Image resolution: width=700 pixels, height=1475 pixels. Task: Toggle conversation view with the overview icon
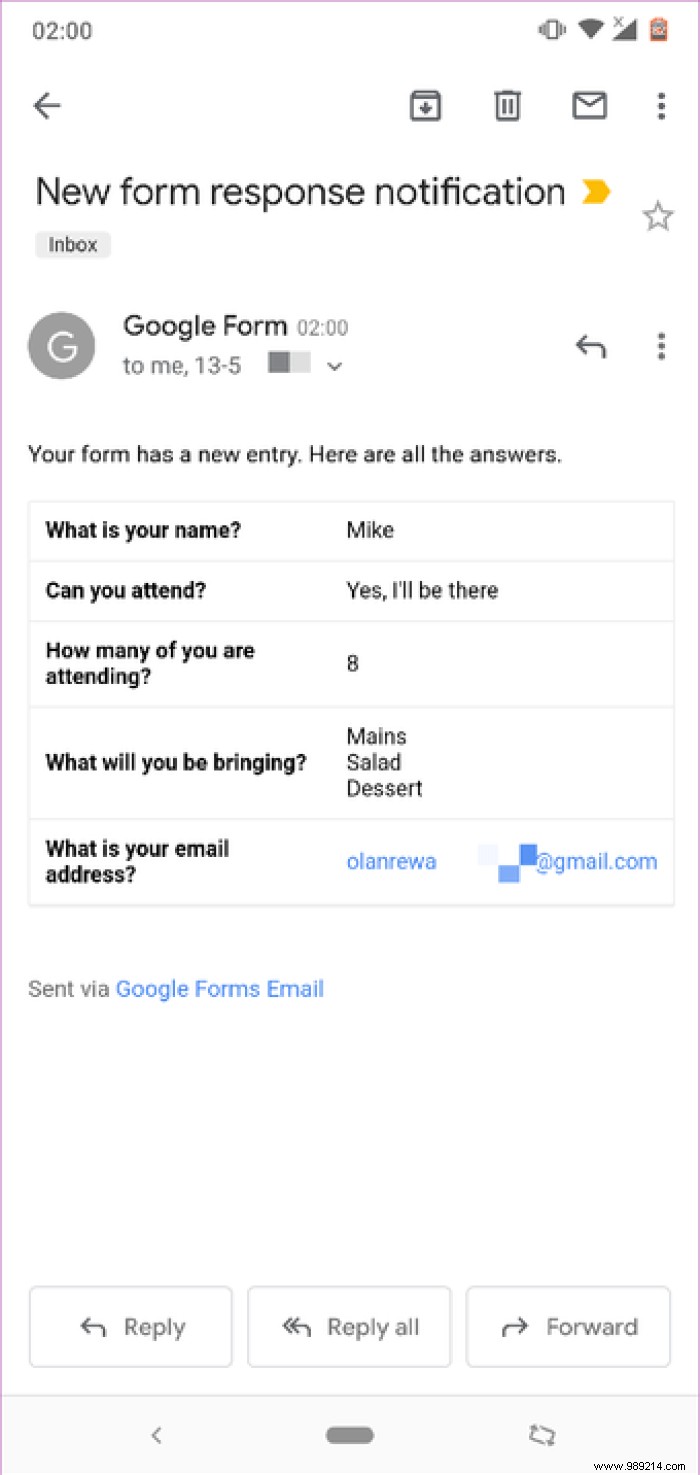542,1434
